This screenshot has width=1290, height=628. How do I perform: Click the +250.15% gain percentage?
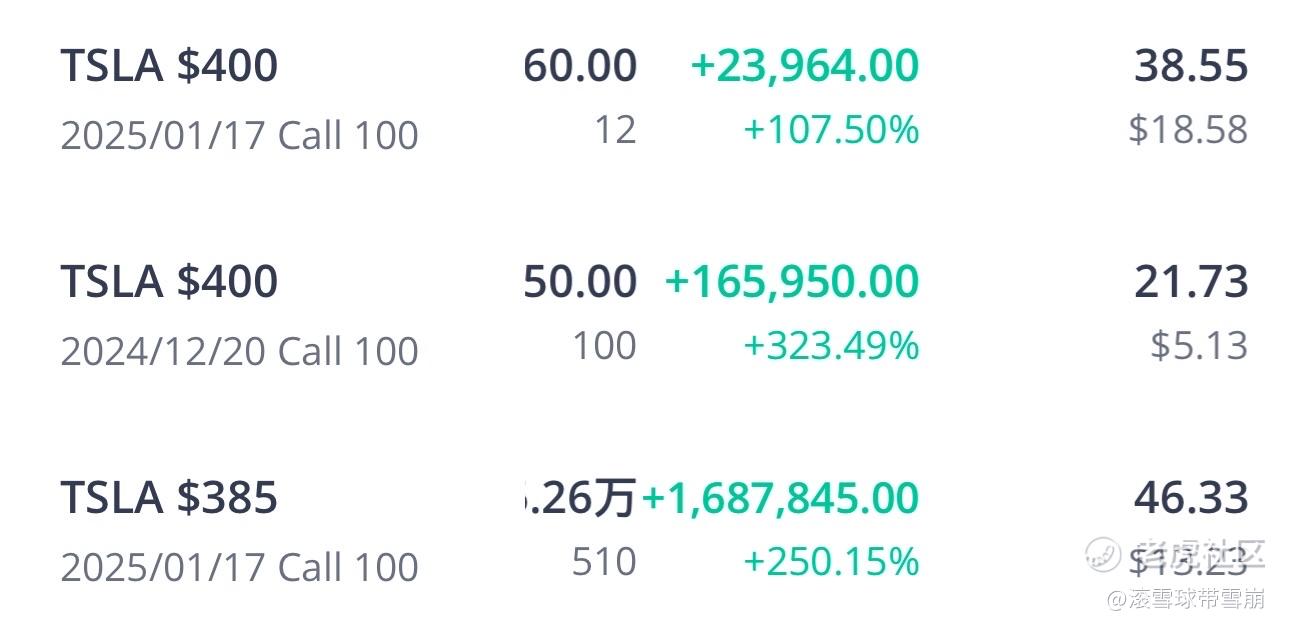[831, 563]
